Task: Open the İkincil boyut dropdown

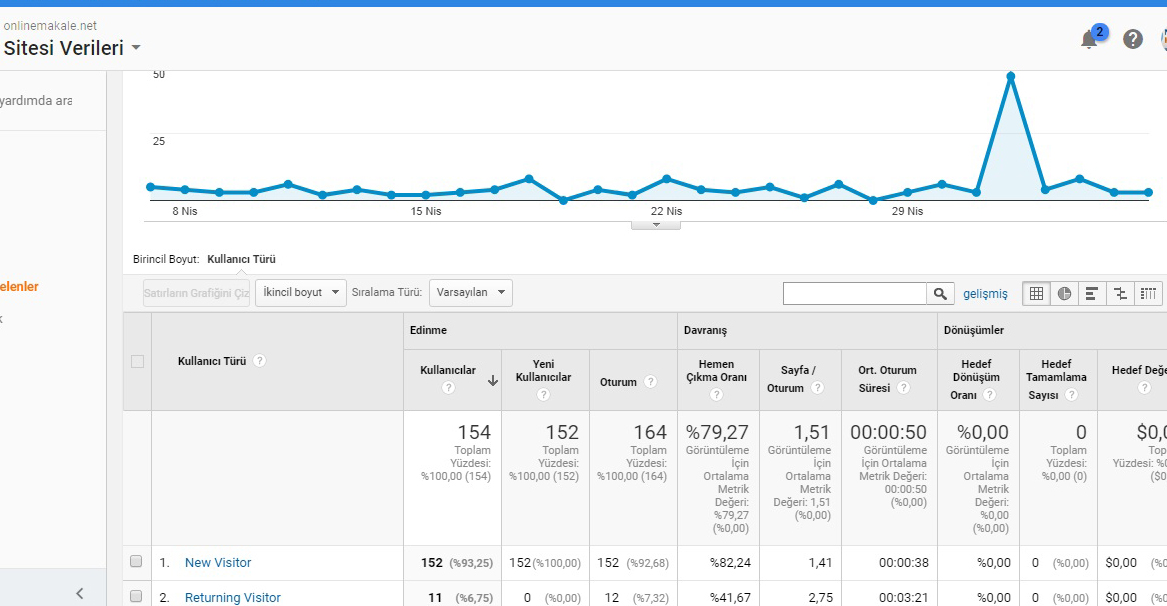Action: tap(301, 293)
